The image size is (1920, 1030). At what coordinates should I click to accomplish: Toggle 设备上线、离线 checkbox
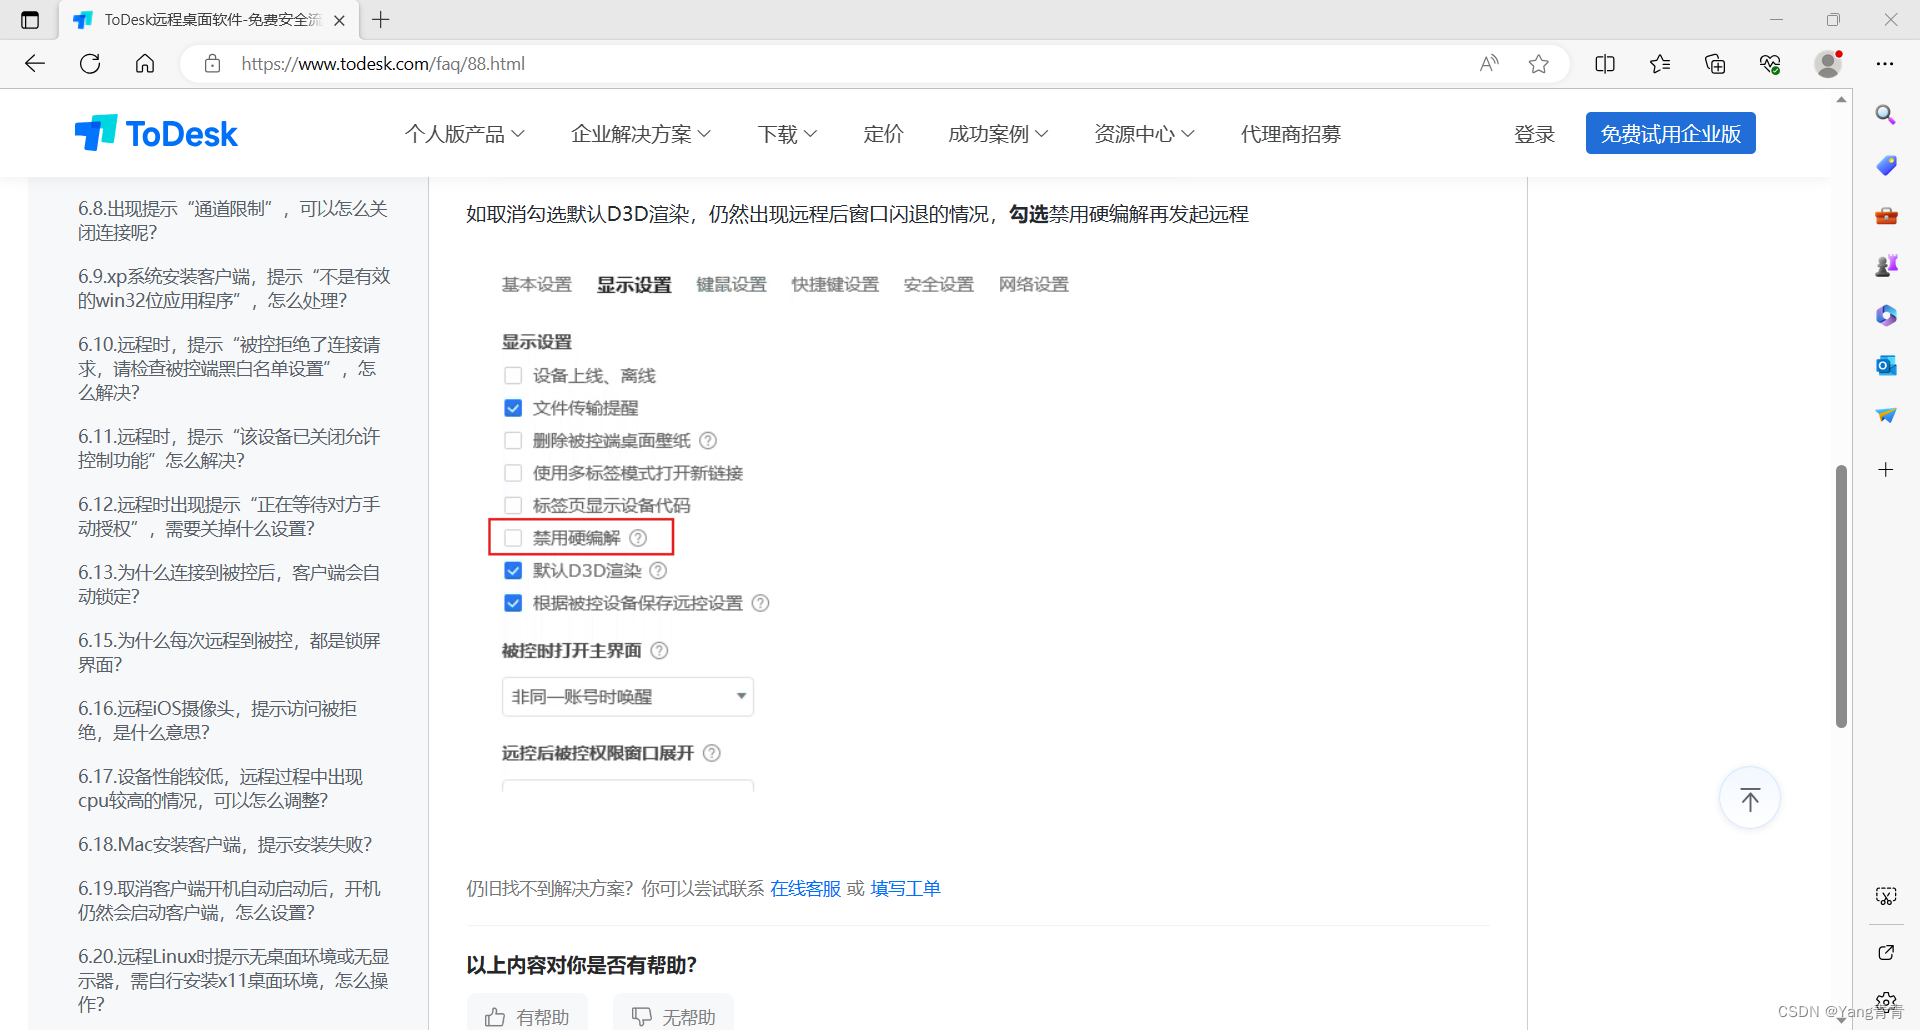[513, 376]
